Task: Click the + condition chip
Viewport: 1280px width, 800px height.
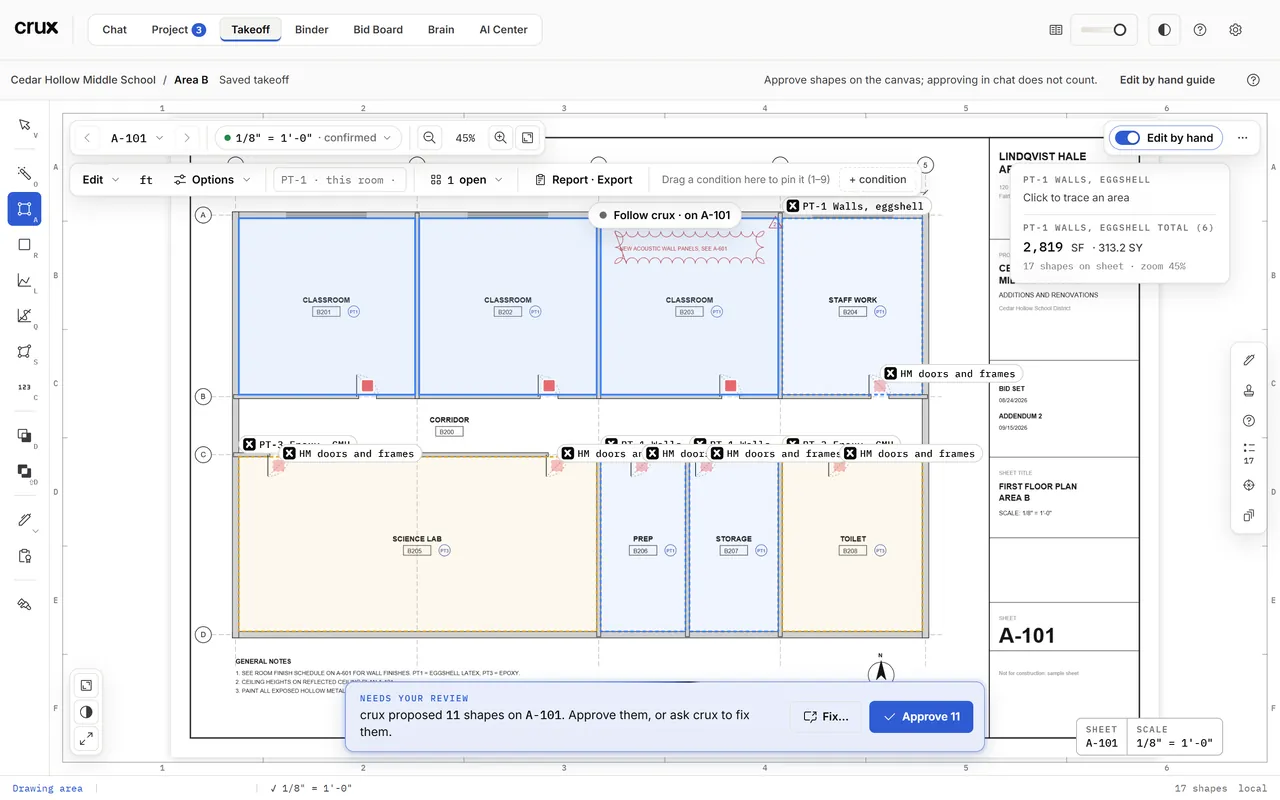Action: pyautogui.click(x=877, y=180)
